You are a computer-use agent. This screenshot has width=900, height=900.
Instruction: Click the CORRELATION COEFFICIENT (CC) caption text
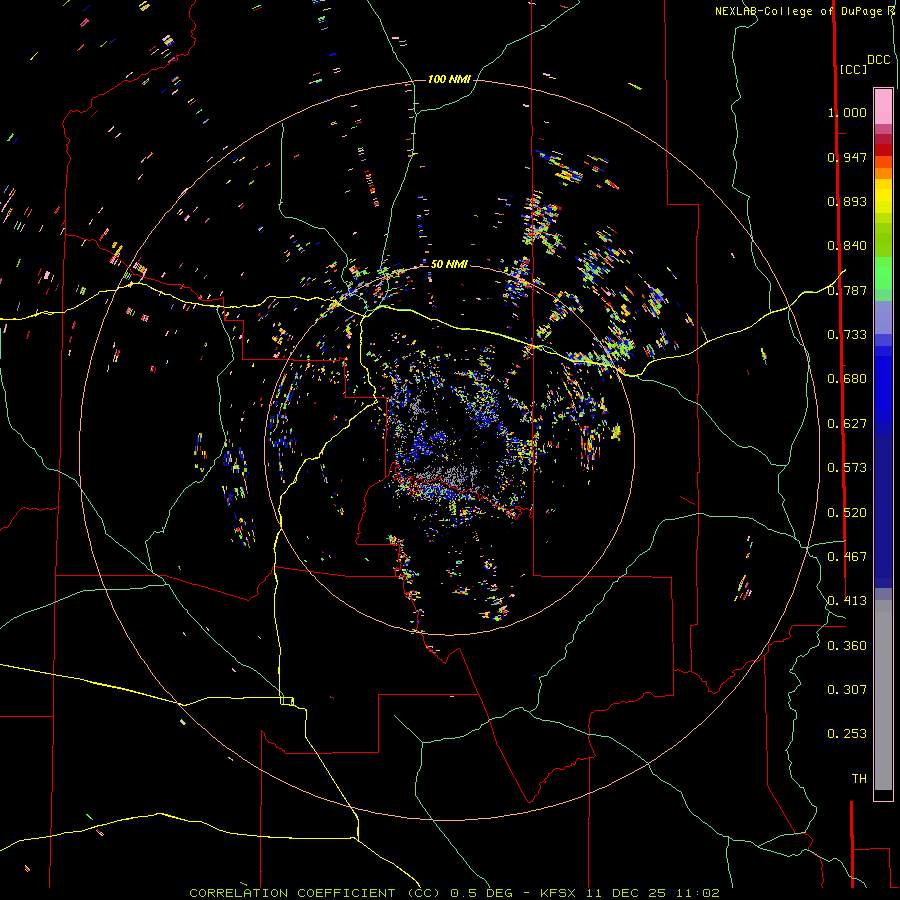315,893
